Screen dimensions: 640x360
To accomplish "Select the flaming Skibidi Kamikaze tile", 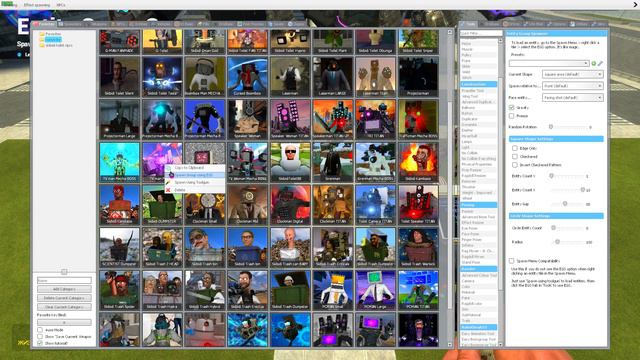I will (418, 162).
